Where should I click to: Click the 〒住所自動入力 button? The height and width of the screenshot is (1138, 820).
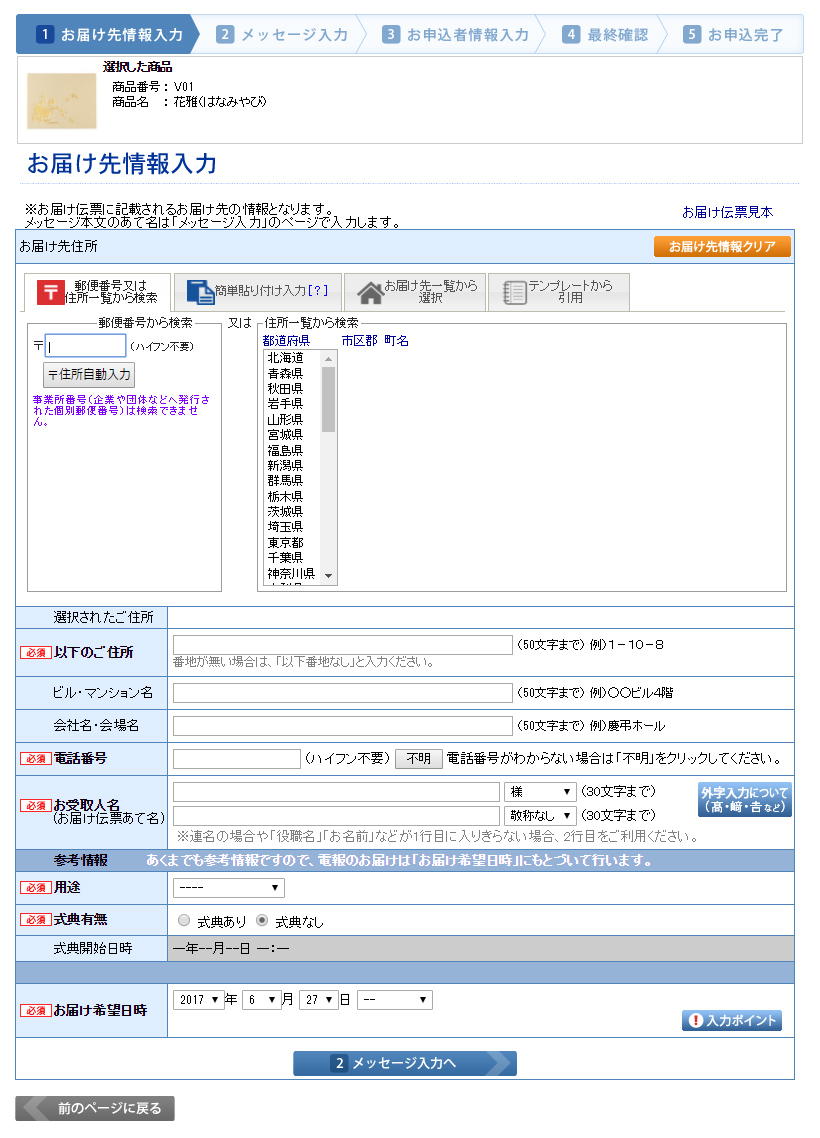point(89,375)
